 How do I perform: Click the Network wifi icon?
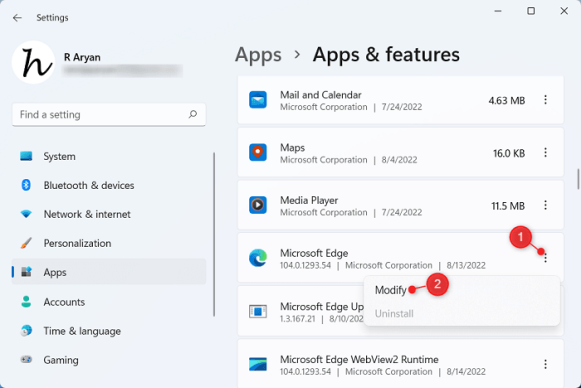pyautogui.click(x=26, y=214)
